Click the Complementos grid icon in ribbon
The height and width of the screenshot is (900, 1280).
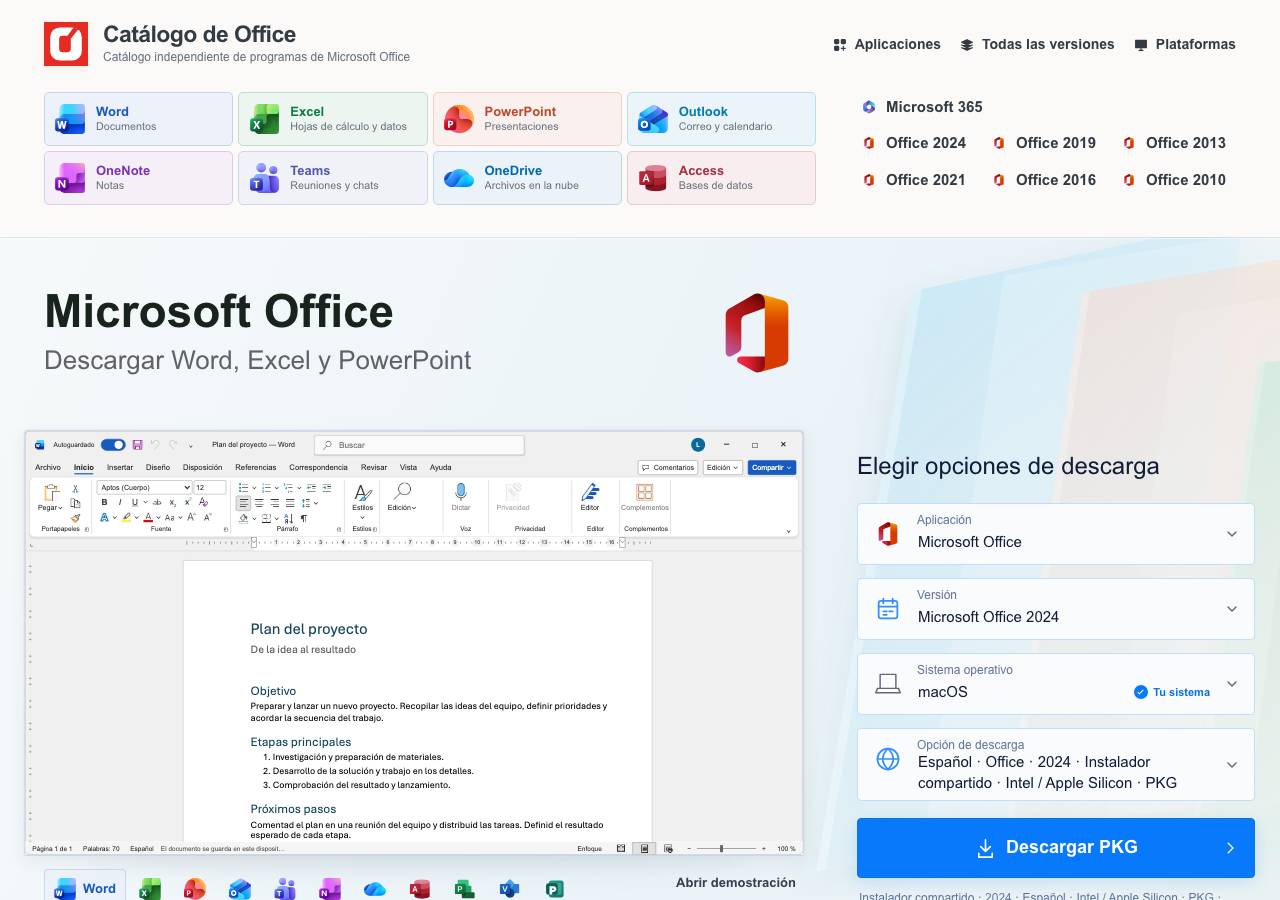tap(645, 492)
